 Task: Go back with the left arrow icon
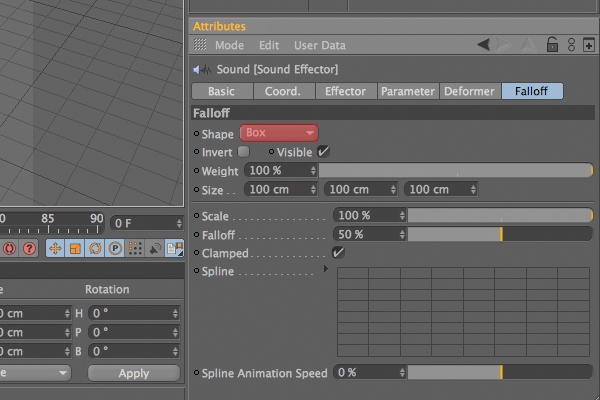tap(484, 45)
